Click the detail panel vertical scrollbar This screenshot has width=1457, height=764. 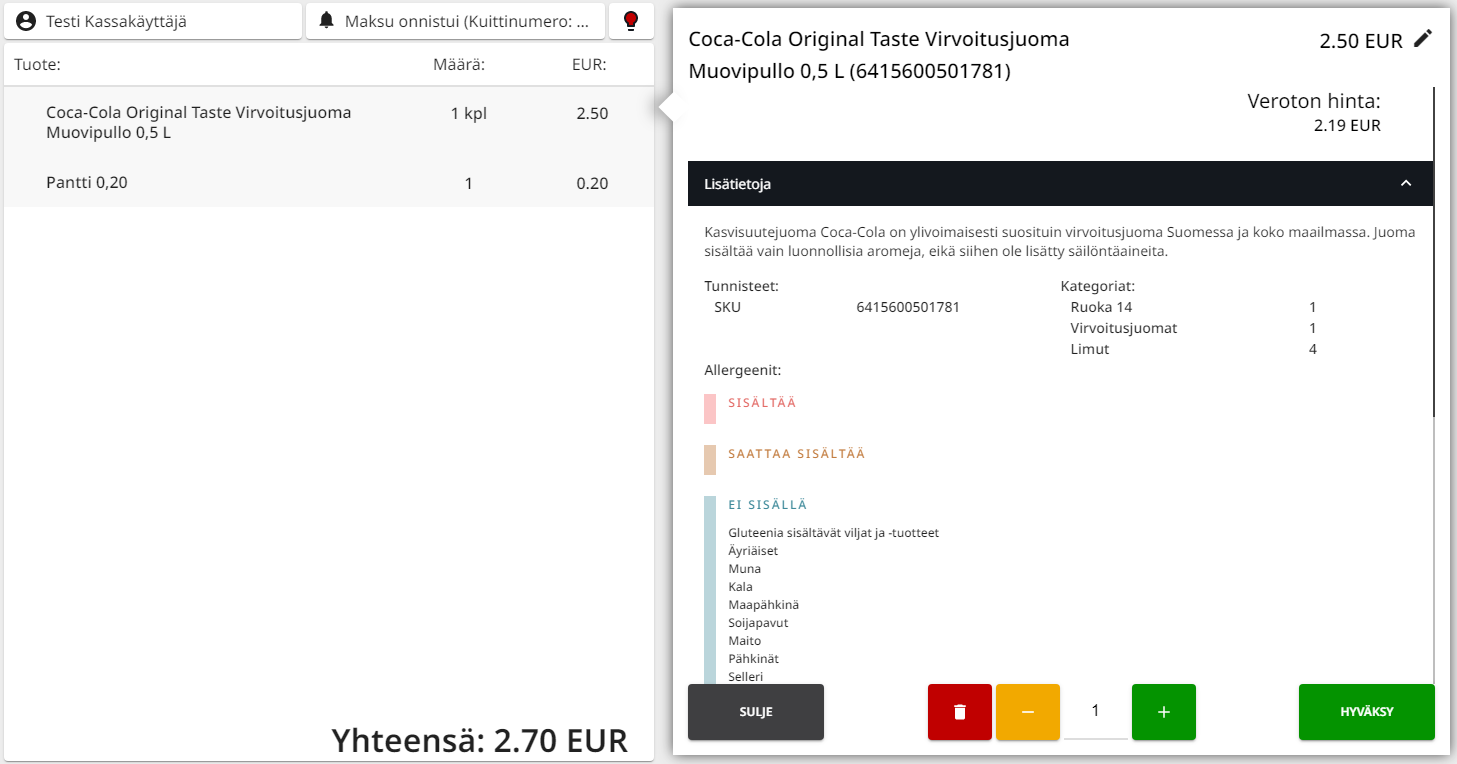tap(1435, 250)
